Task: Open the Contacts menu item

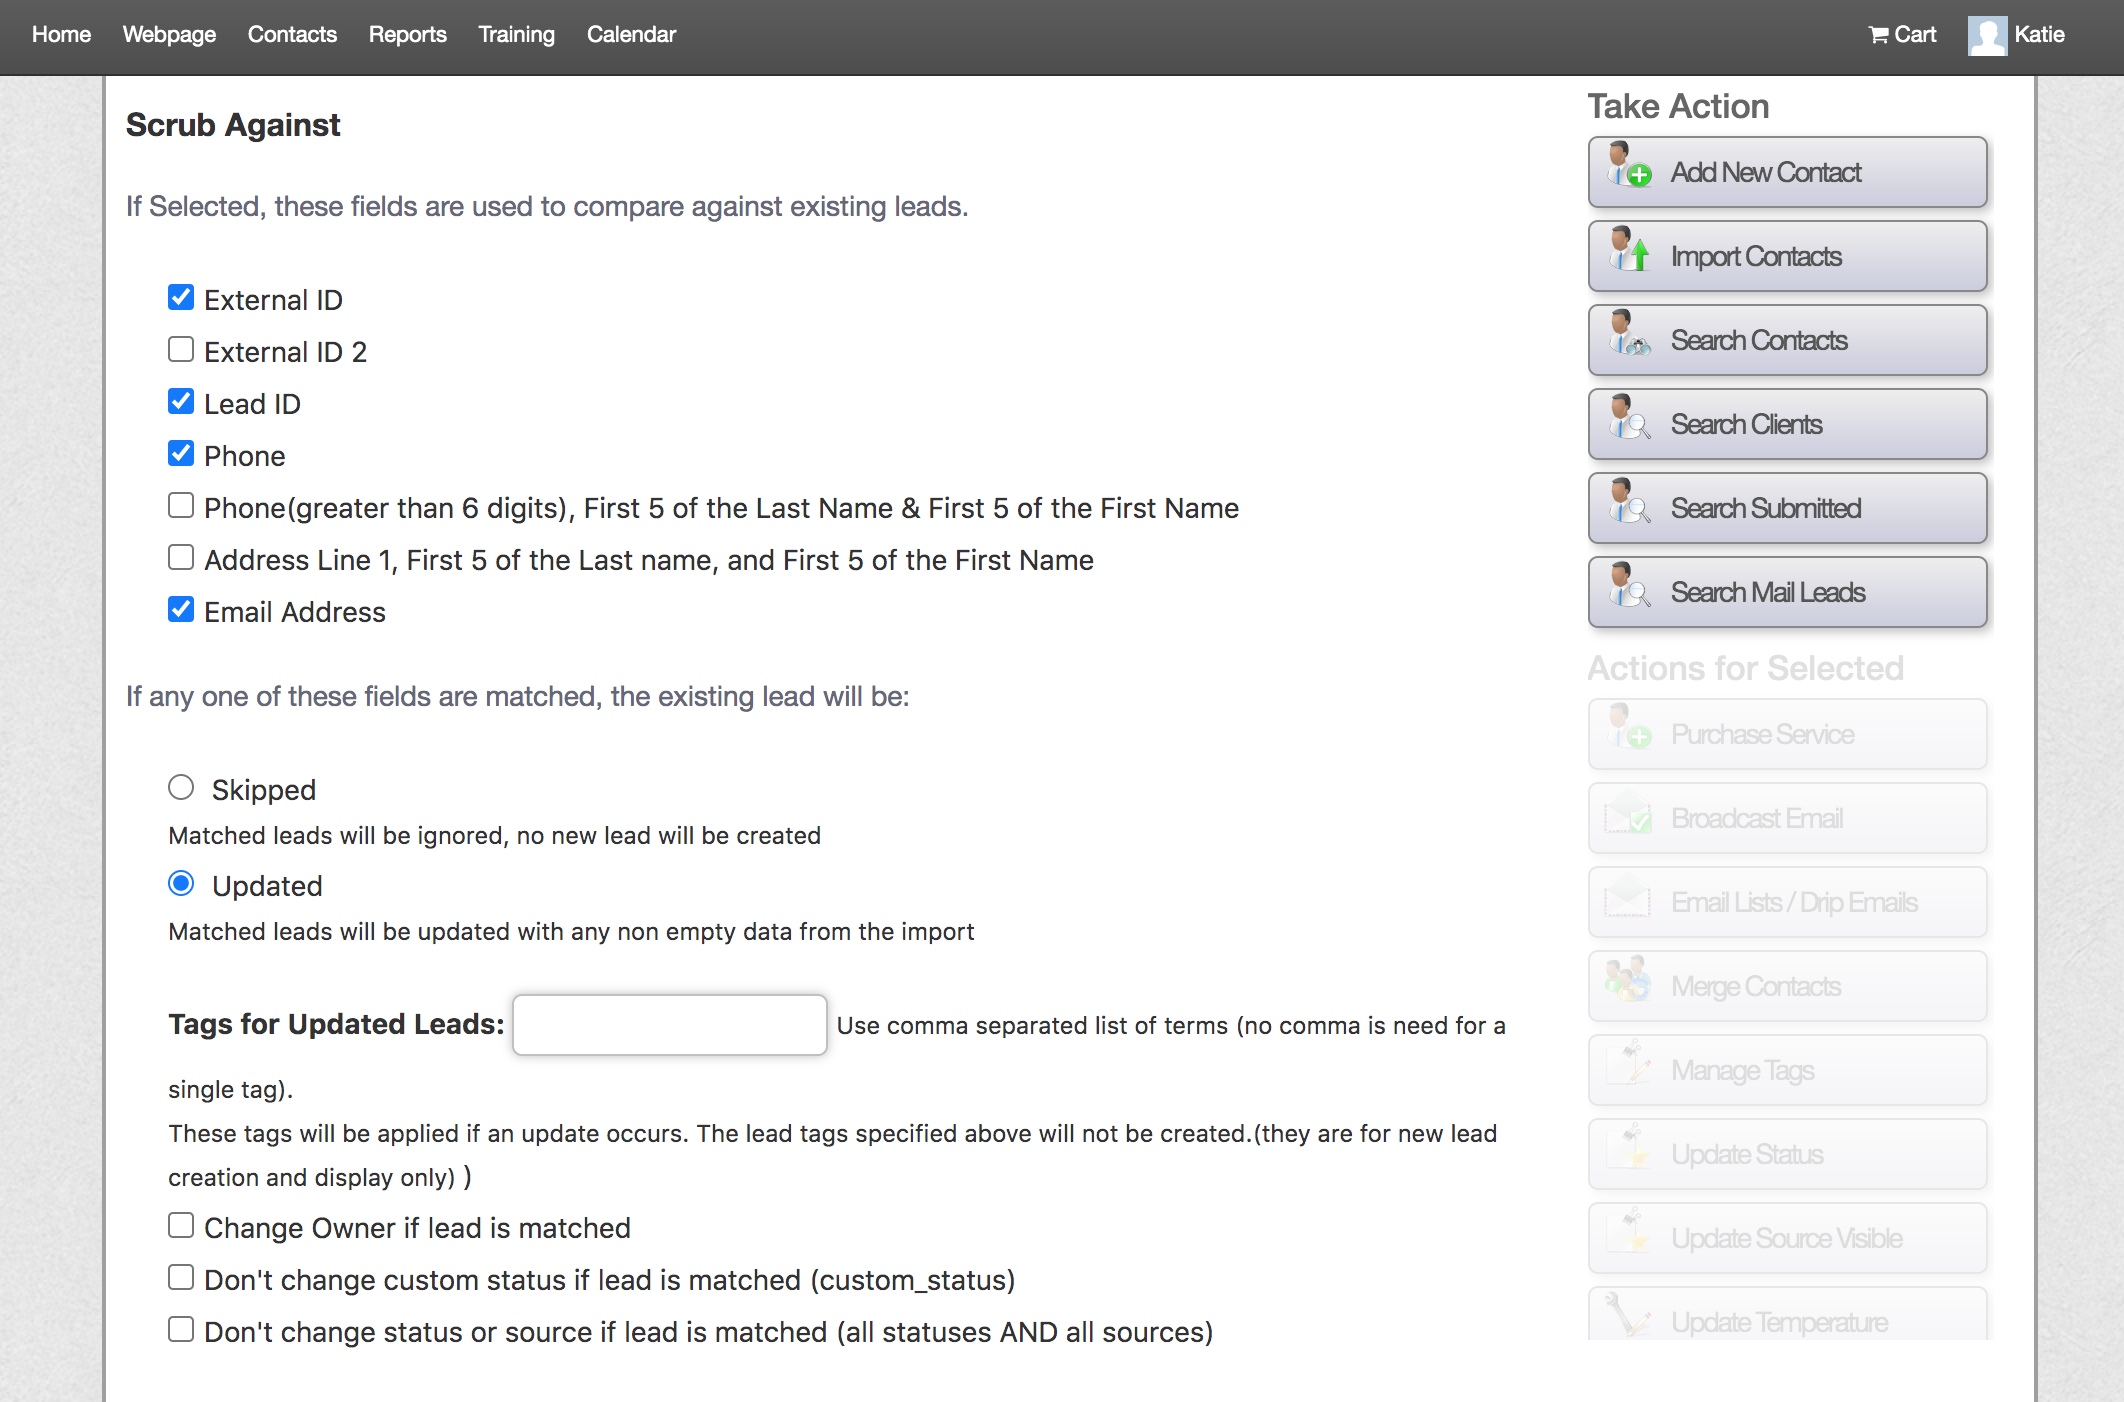Action: point(292,34)
